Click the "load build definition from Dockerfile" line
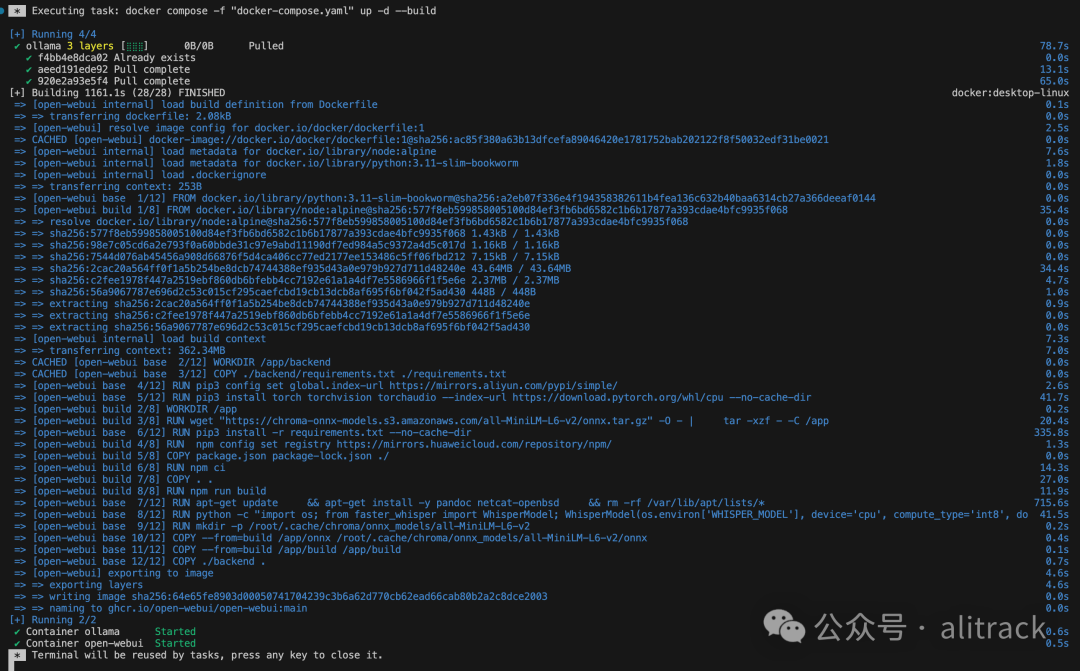This screenshot has height=671, width=1080. pos(196,104)
